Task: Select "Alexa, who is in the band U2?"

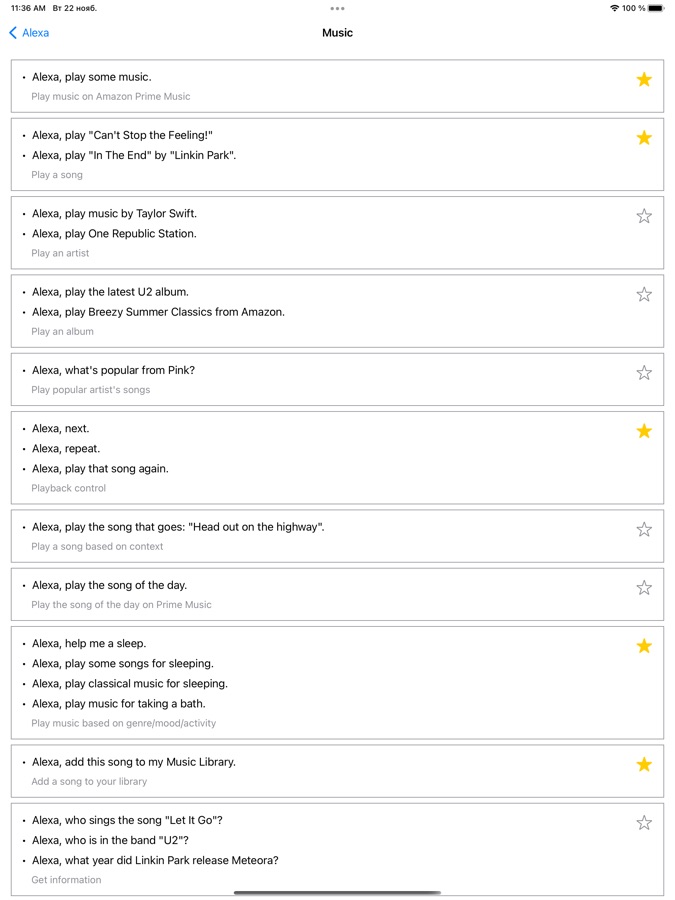Action: point(110,841)
